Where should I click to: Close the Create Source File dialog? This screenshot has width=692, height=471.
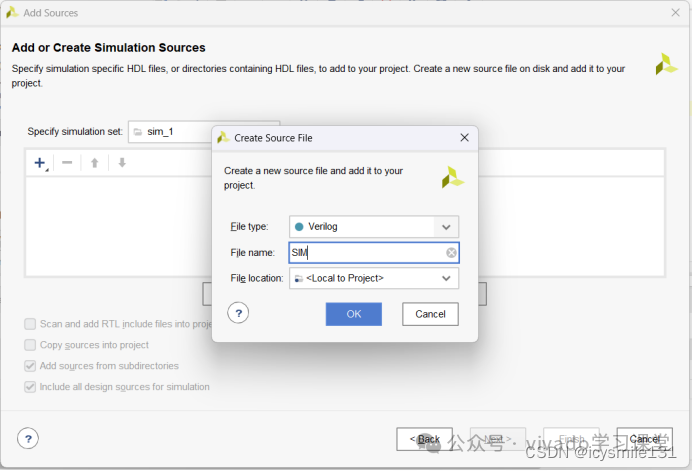point(464,138)
